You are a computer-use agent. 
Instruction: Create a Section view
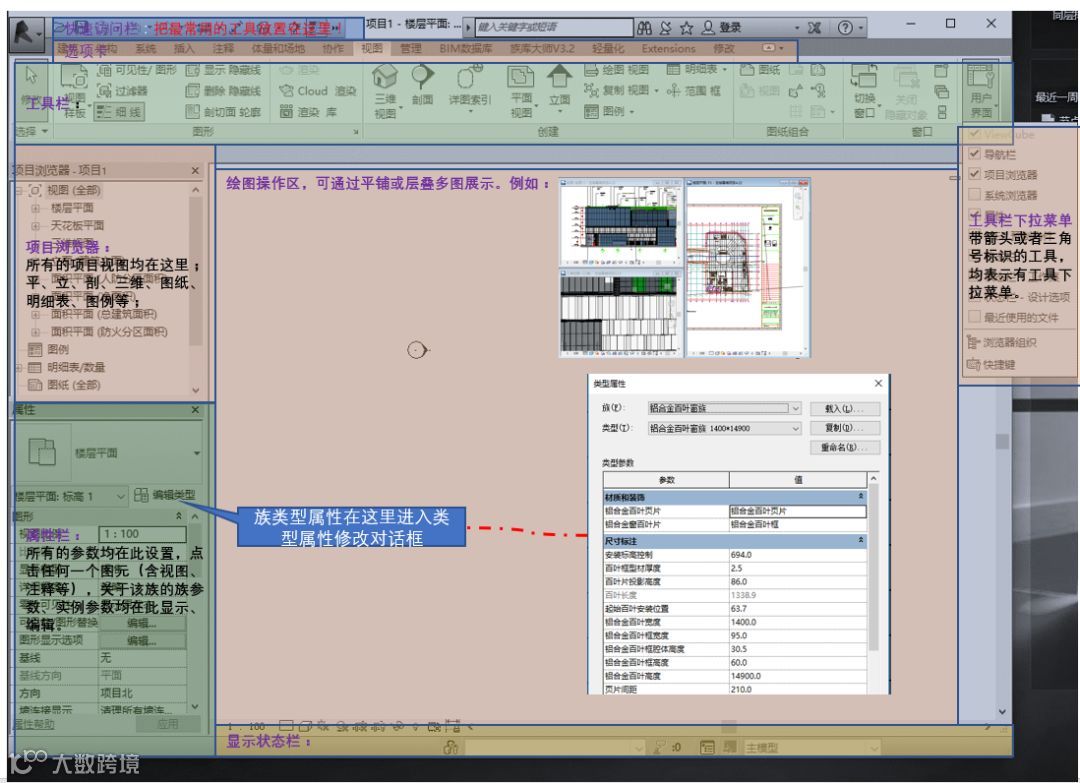422,85
